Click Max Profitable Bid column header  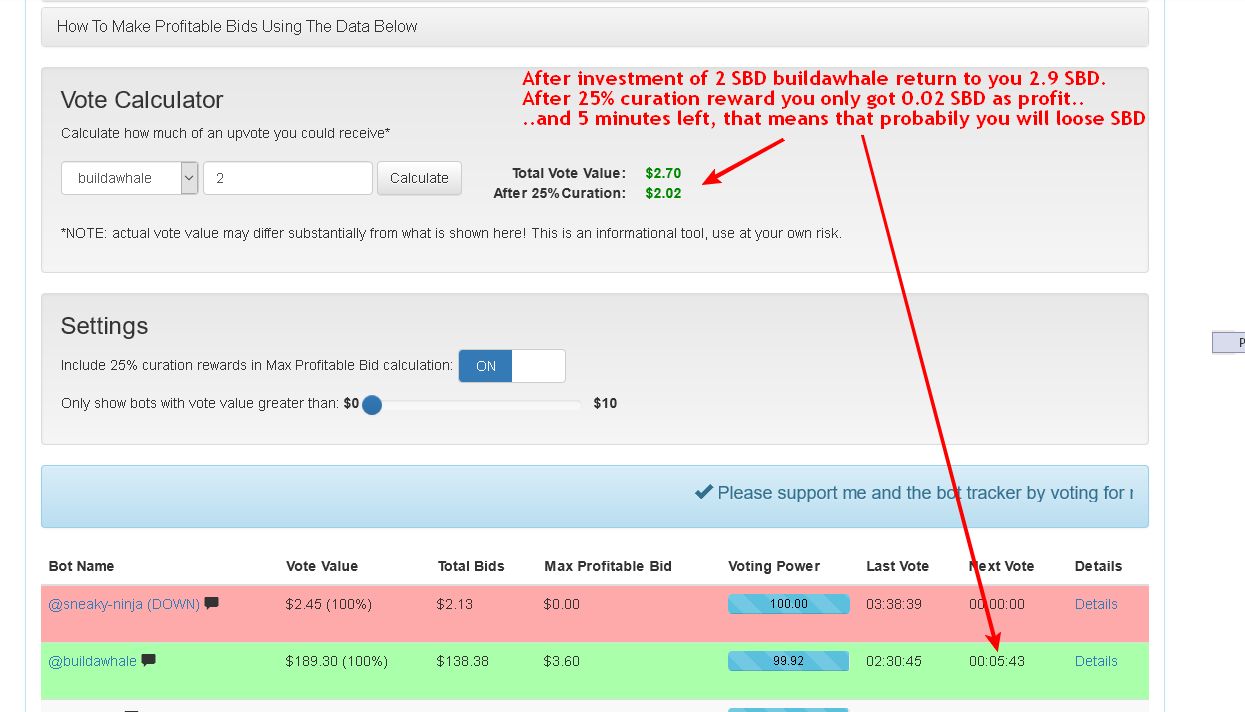[608, 566]
